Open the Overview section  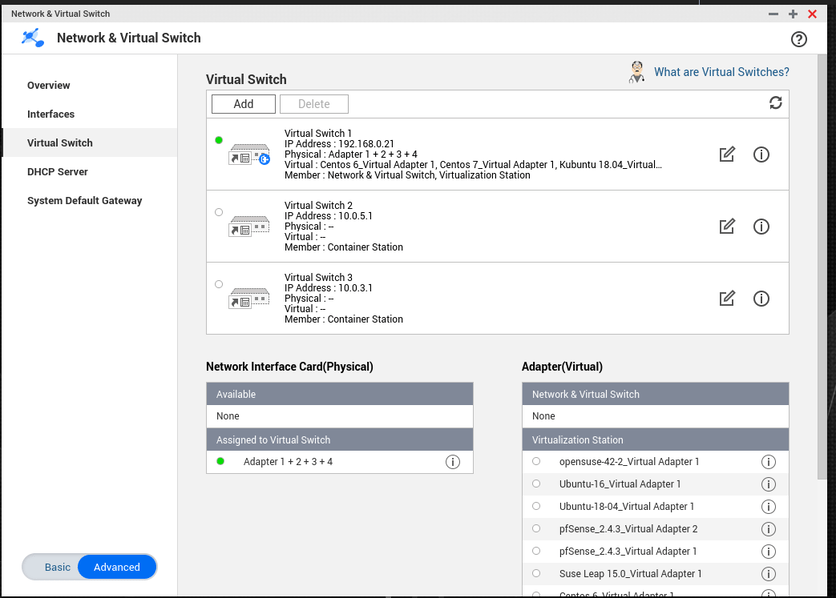click(x=49, y=86)
